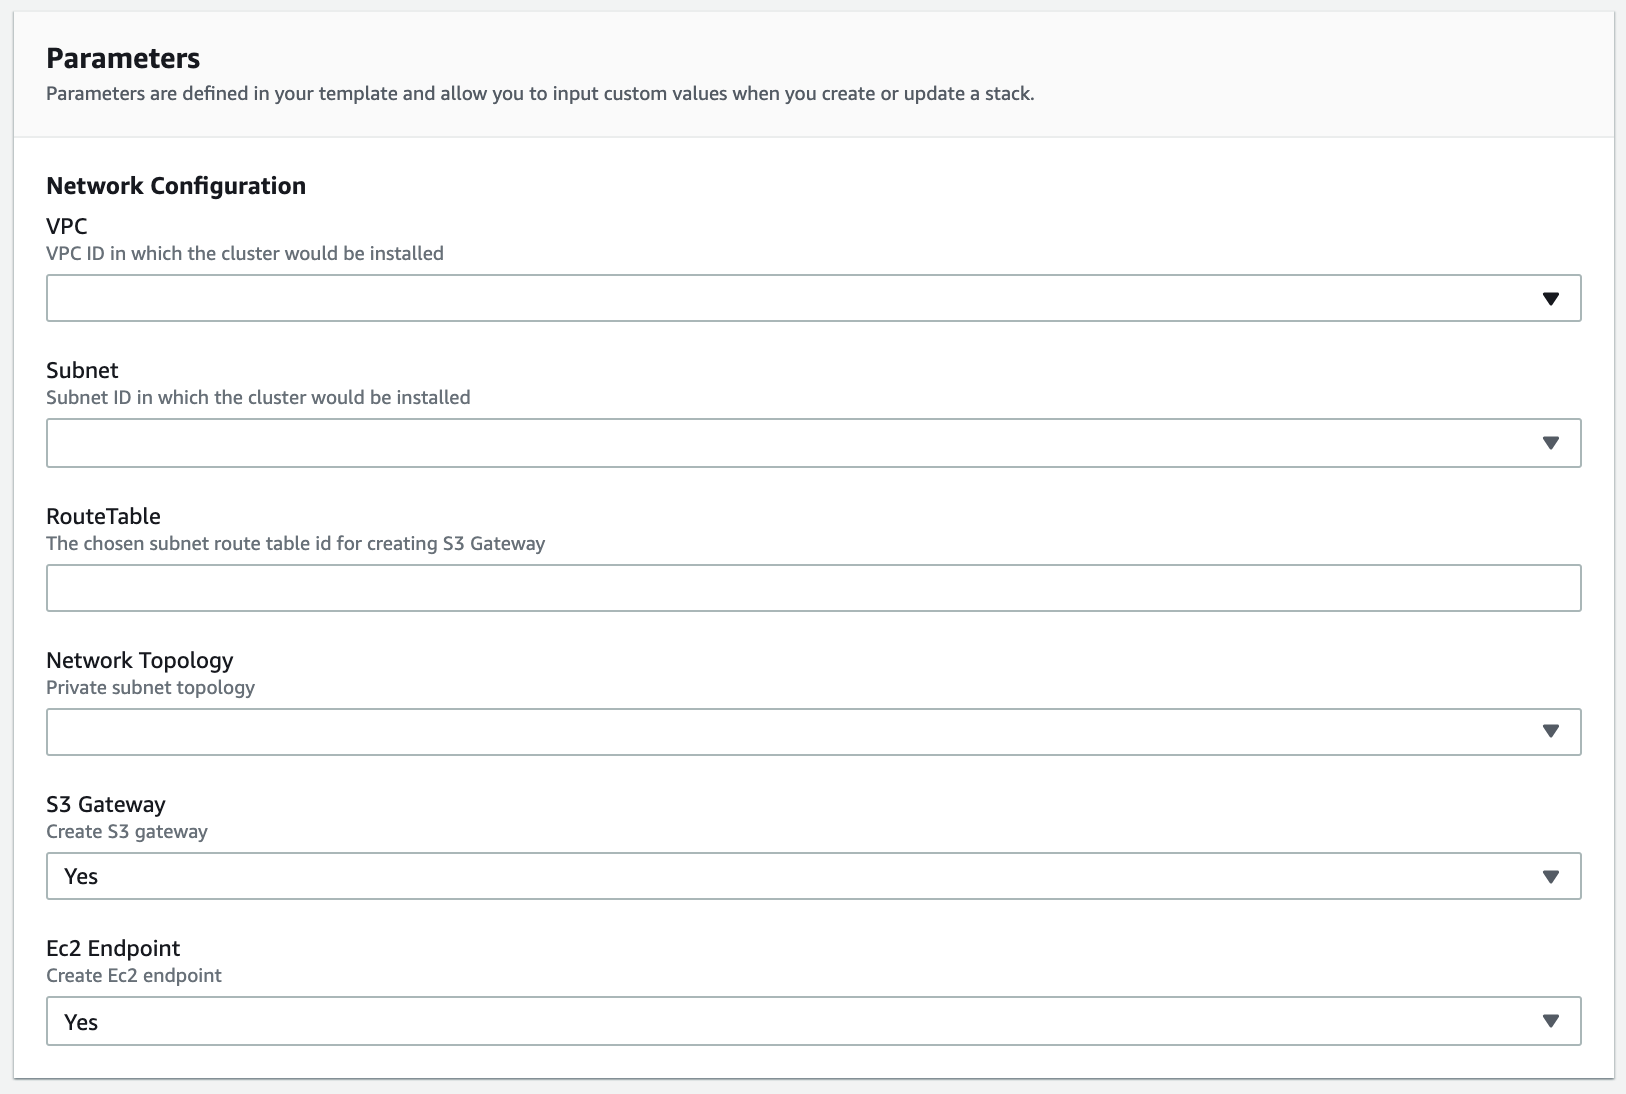The height and width of the screenshot is (1094, 1626).
Task: Click the Ec2 Endpoint field label
Action: [113, 948]
